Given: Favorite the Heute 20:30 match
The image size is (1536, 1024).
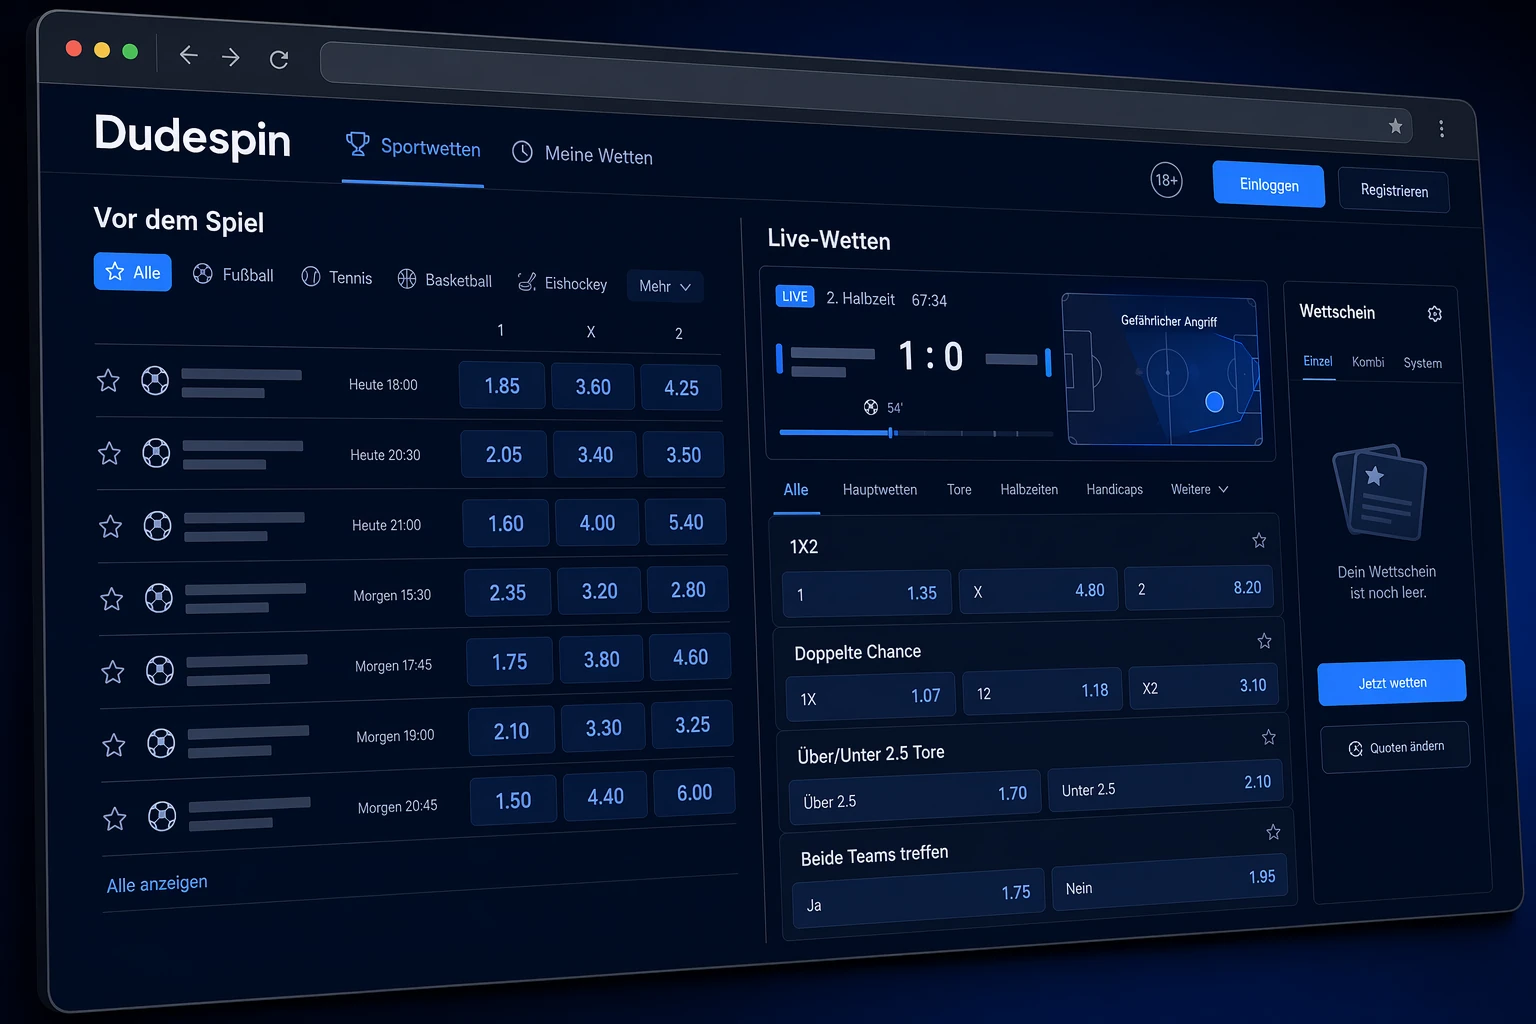Looking at the screenshot, I should [109, 453].
